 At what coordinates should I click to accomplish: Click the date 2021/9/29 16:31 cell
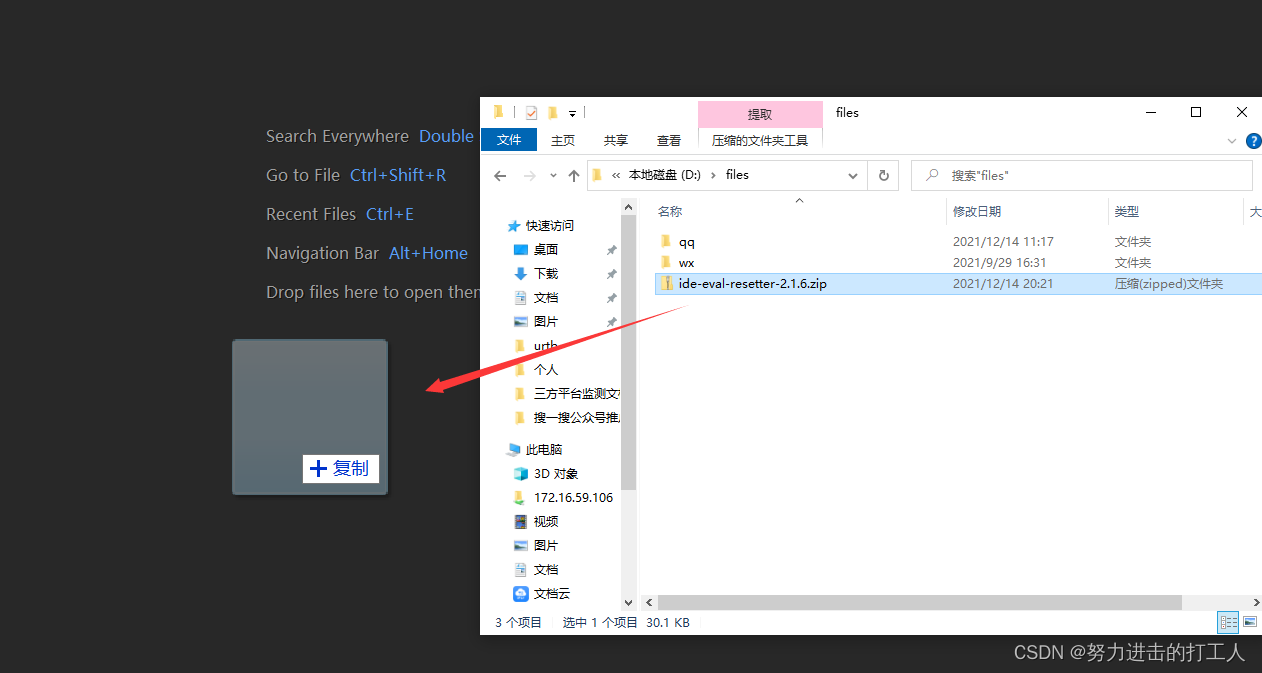click(999, 263)
